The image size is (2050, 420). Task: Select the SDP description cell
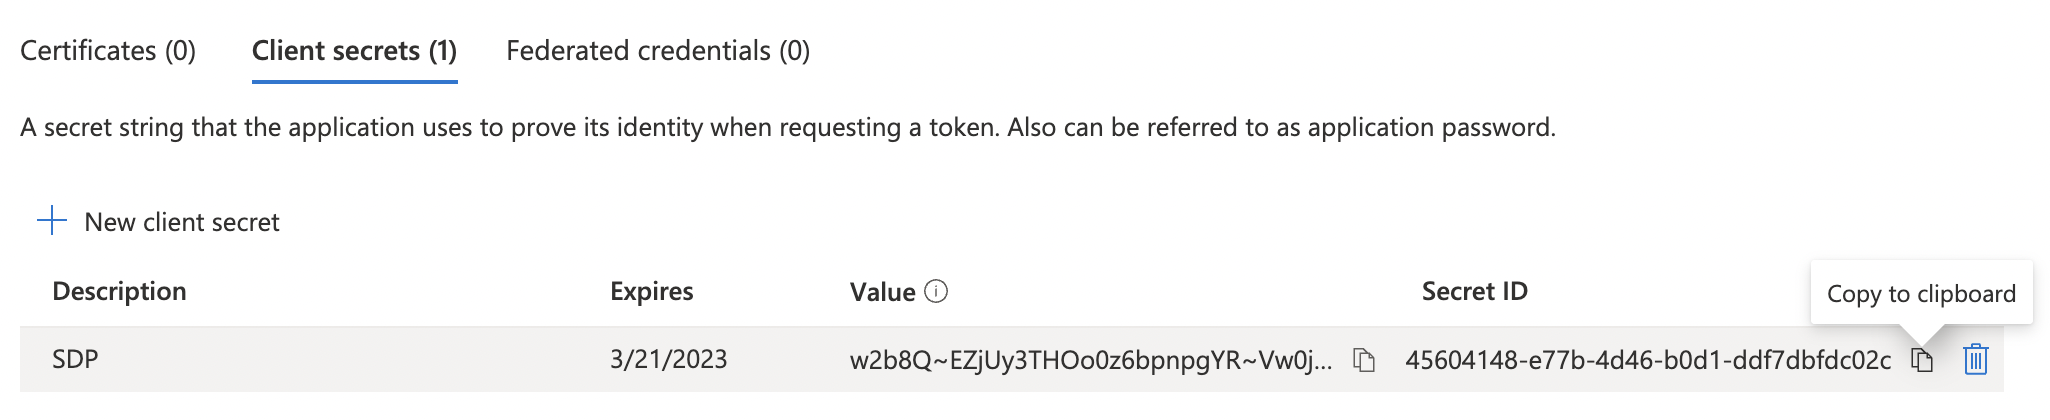[x=75, y=359]
